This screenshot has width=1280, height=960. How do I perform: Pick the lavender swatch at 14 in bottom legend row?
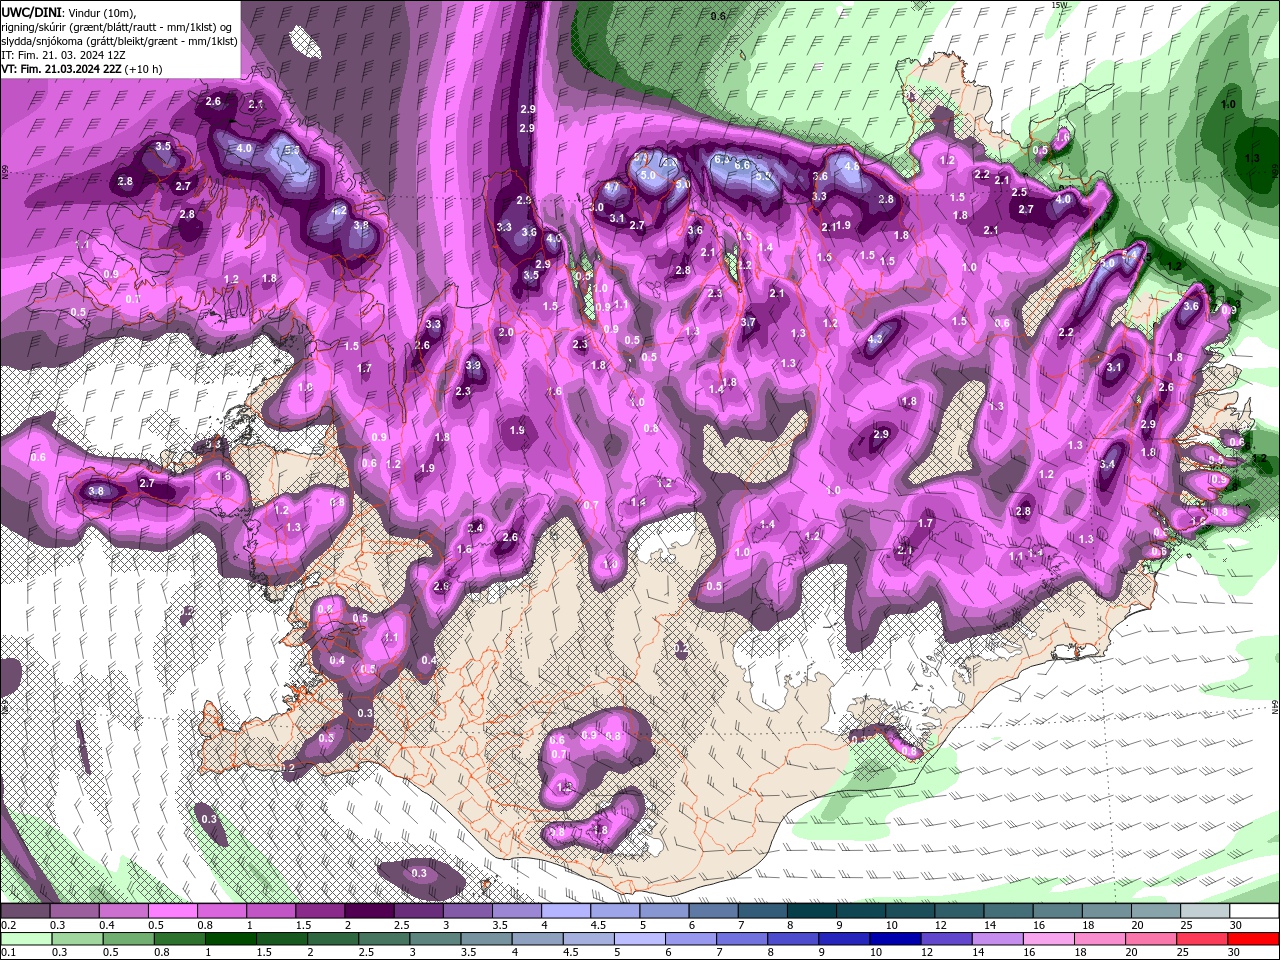point(997,939)
